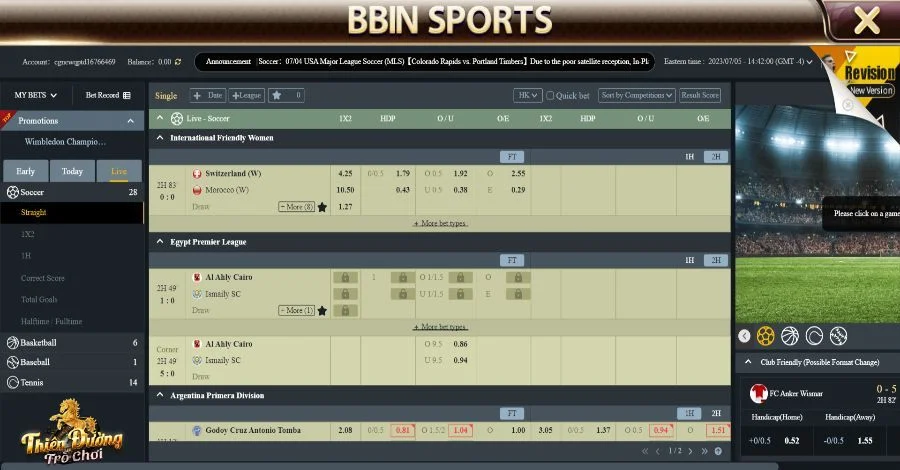Click over 9.5 corner odds 0.86
Viewport: 900px width, 470px height.
point(460,344)
